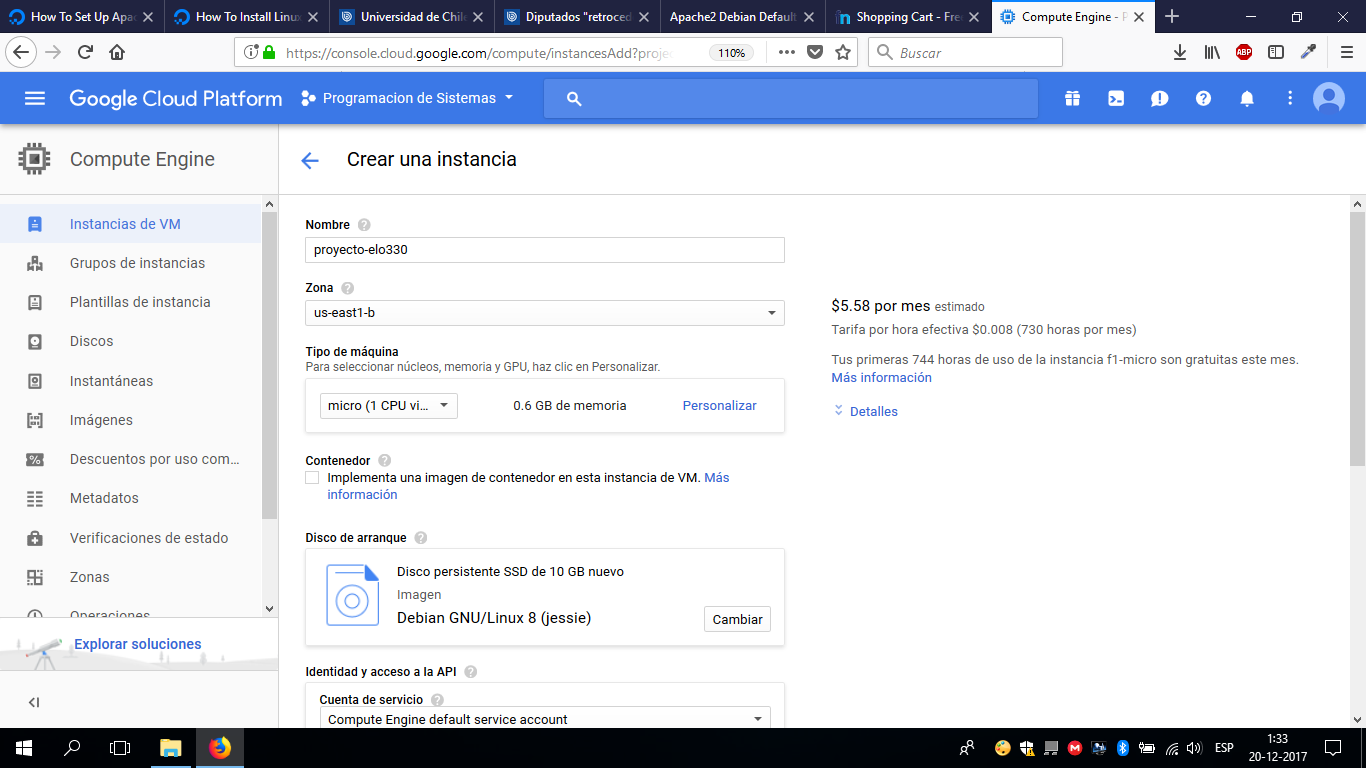1366x768 pixels.
Task: Click the Adblock Plus icon
Action: tap(1244, 52)
